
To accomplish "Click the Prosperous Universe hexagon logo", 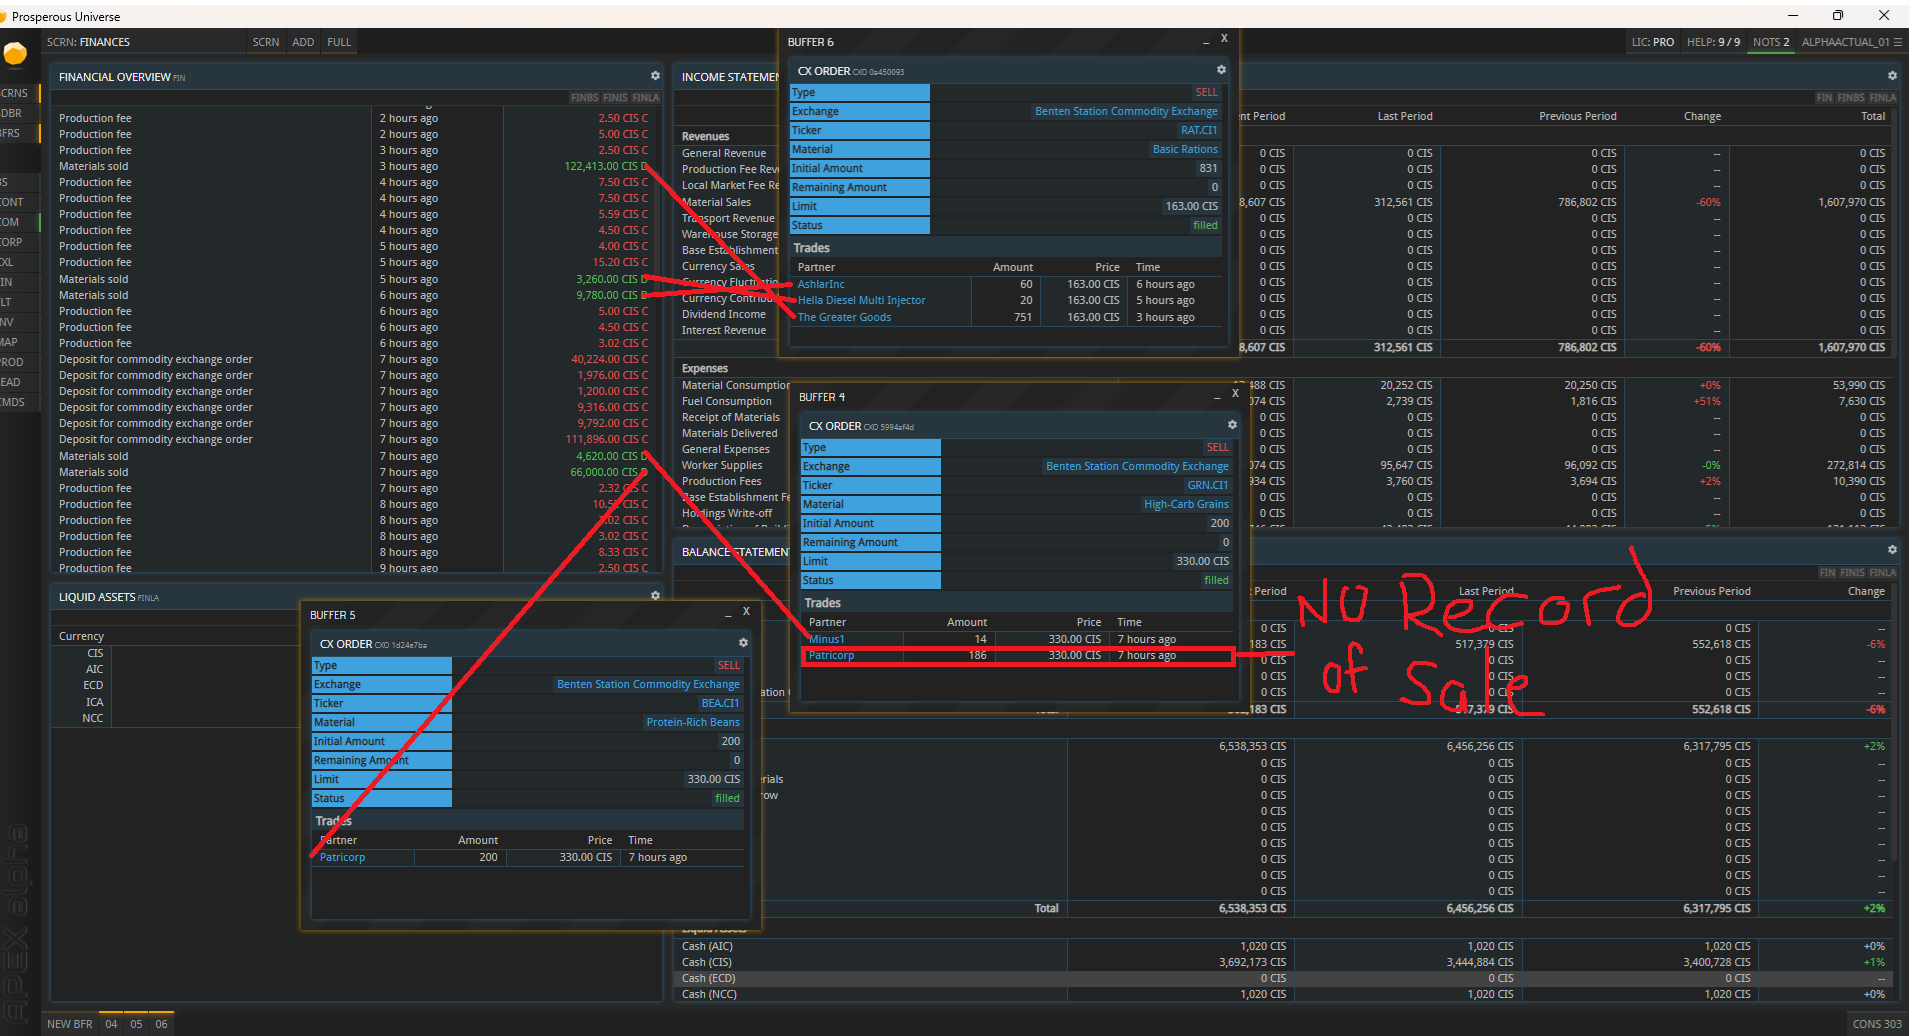I will (15, 54).
